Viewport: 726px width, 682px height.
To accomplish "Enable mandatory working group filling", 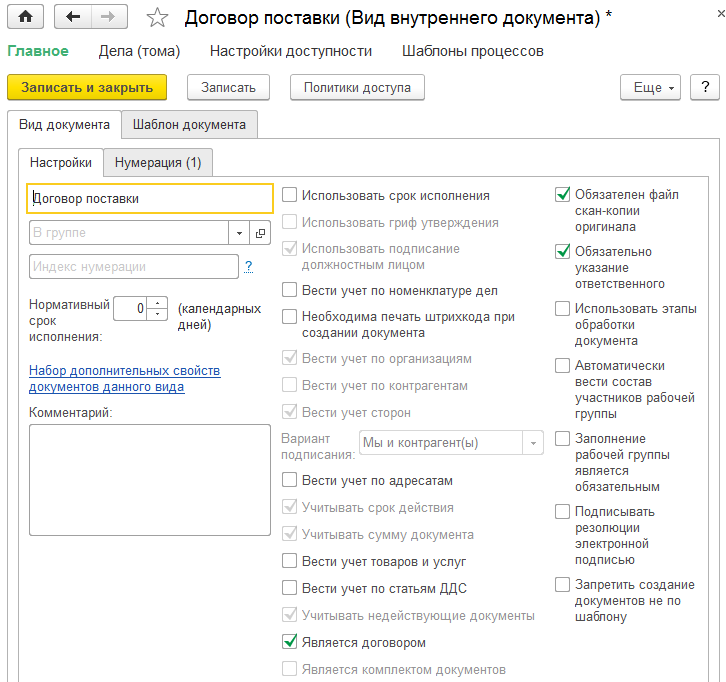I will coord(563,438).
